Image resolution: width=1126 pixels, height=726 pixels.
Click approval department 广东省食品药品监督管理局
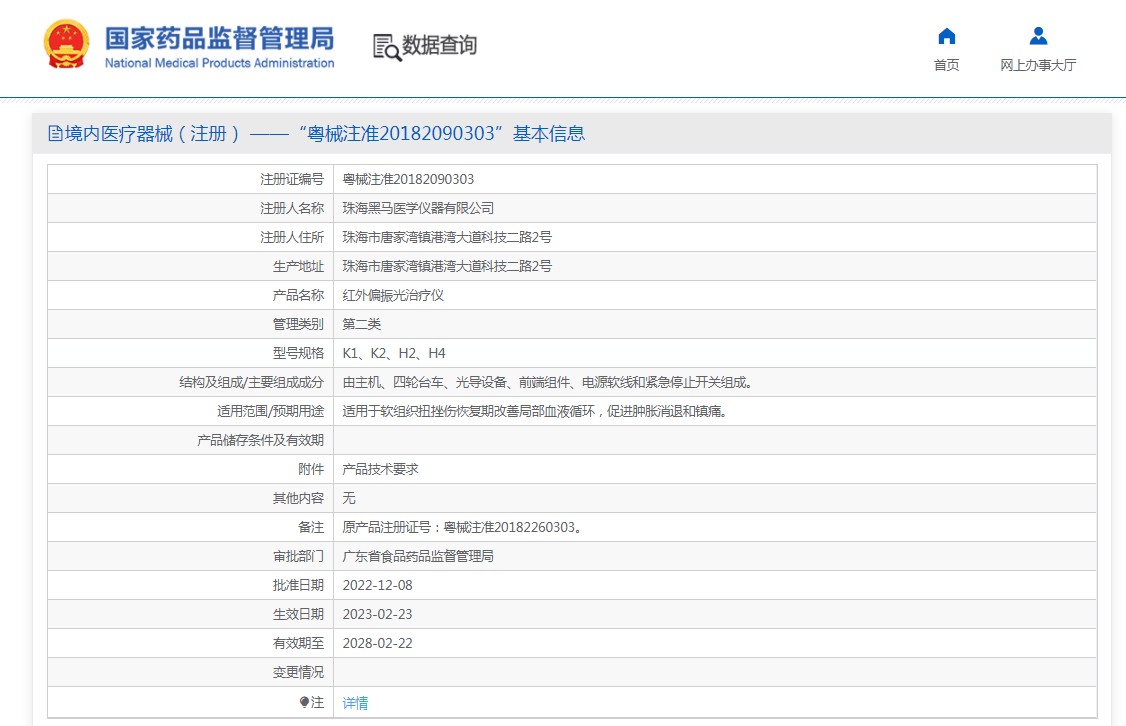pos(418,556)
